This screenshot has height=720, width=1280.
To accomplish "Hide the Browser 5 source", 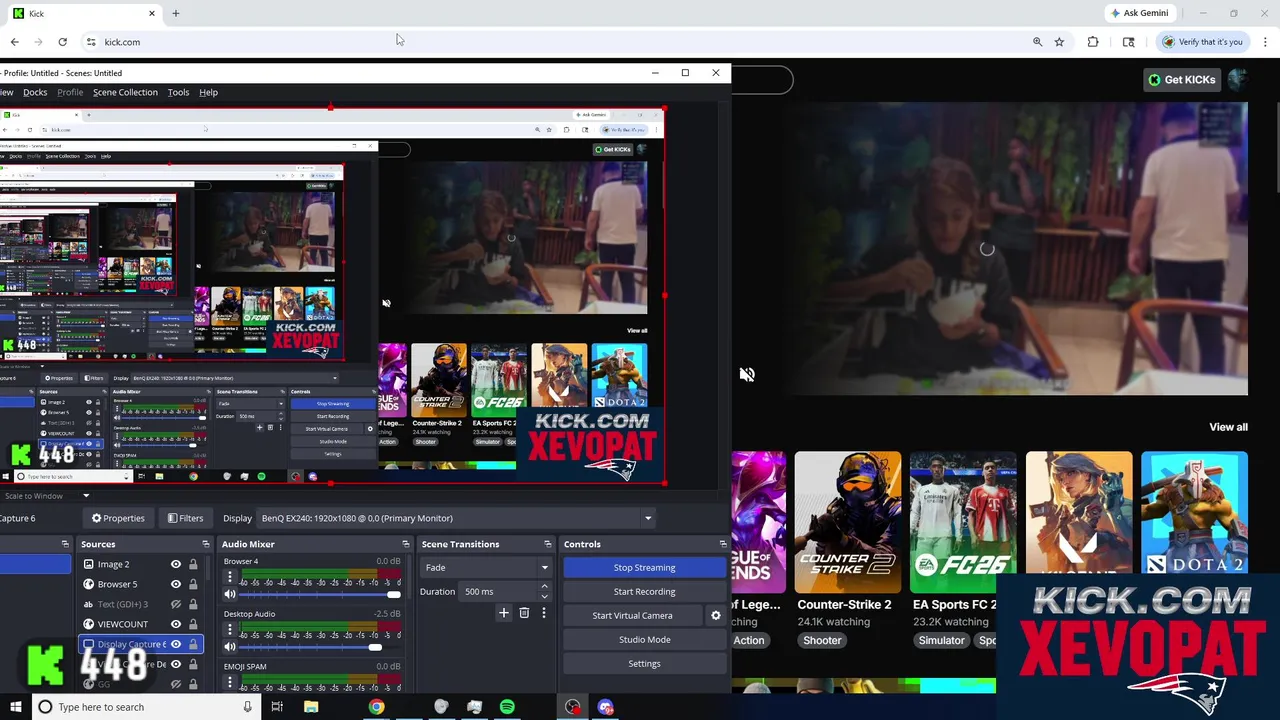I will 176,584.
